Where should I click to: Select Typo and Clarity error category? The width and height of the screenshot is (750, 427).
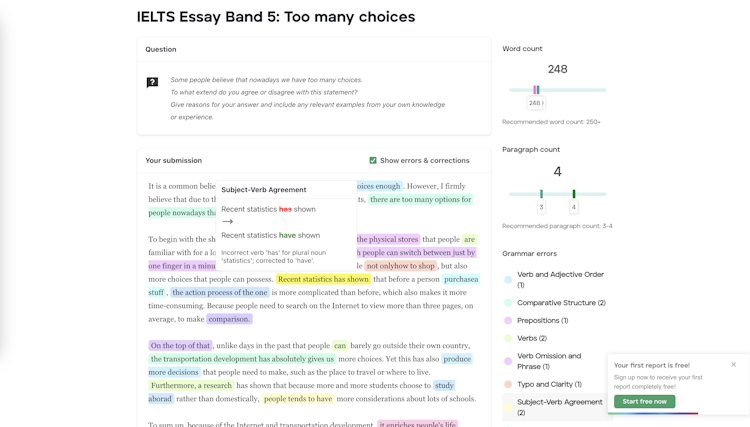tap(549, 384)
